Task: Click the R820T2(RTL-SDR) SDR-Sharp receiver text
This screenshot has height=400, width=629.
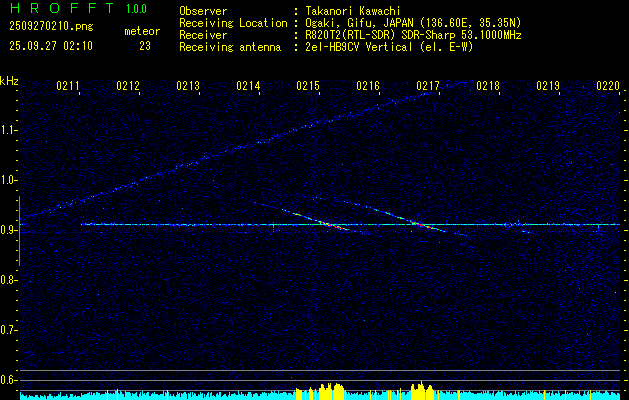Action: [413, 35]
